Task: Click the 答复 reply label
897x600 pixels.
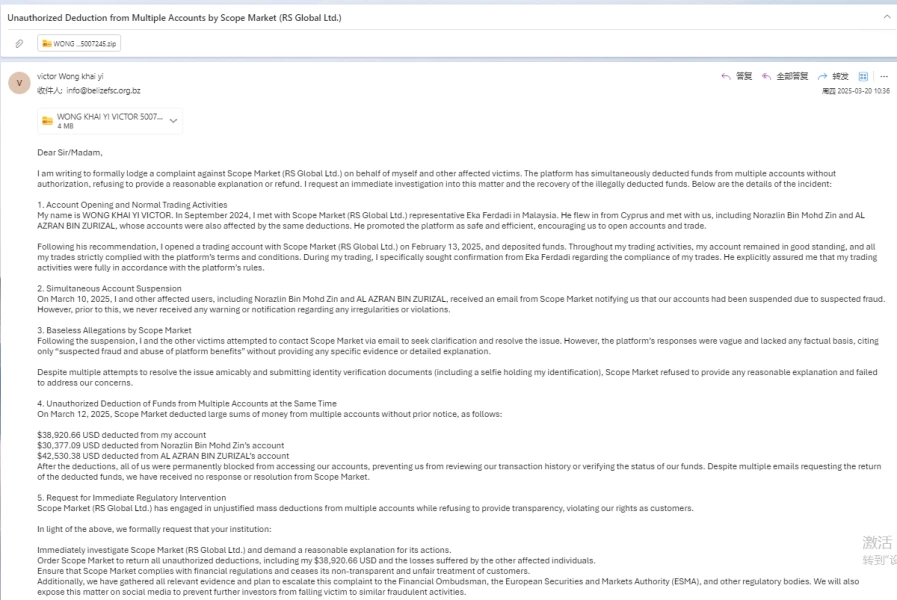Action: click(744, 76)
